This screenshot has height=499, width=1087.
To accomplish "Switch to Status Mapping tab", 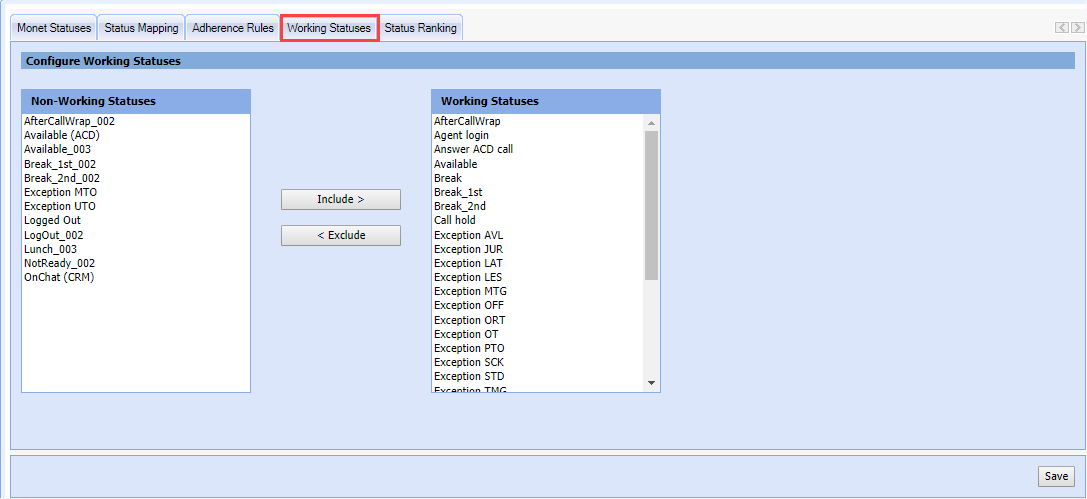I will click(141, 28).
